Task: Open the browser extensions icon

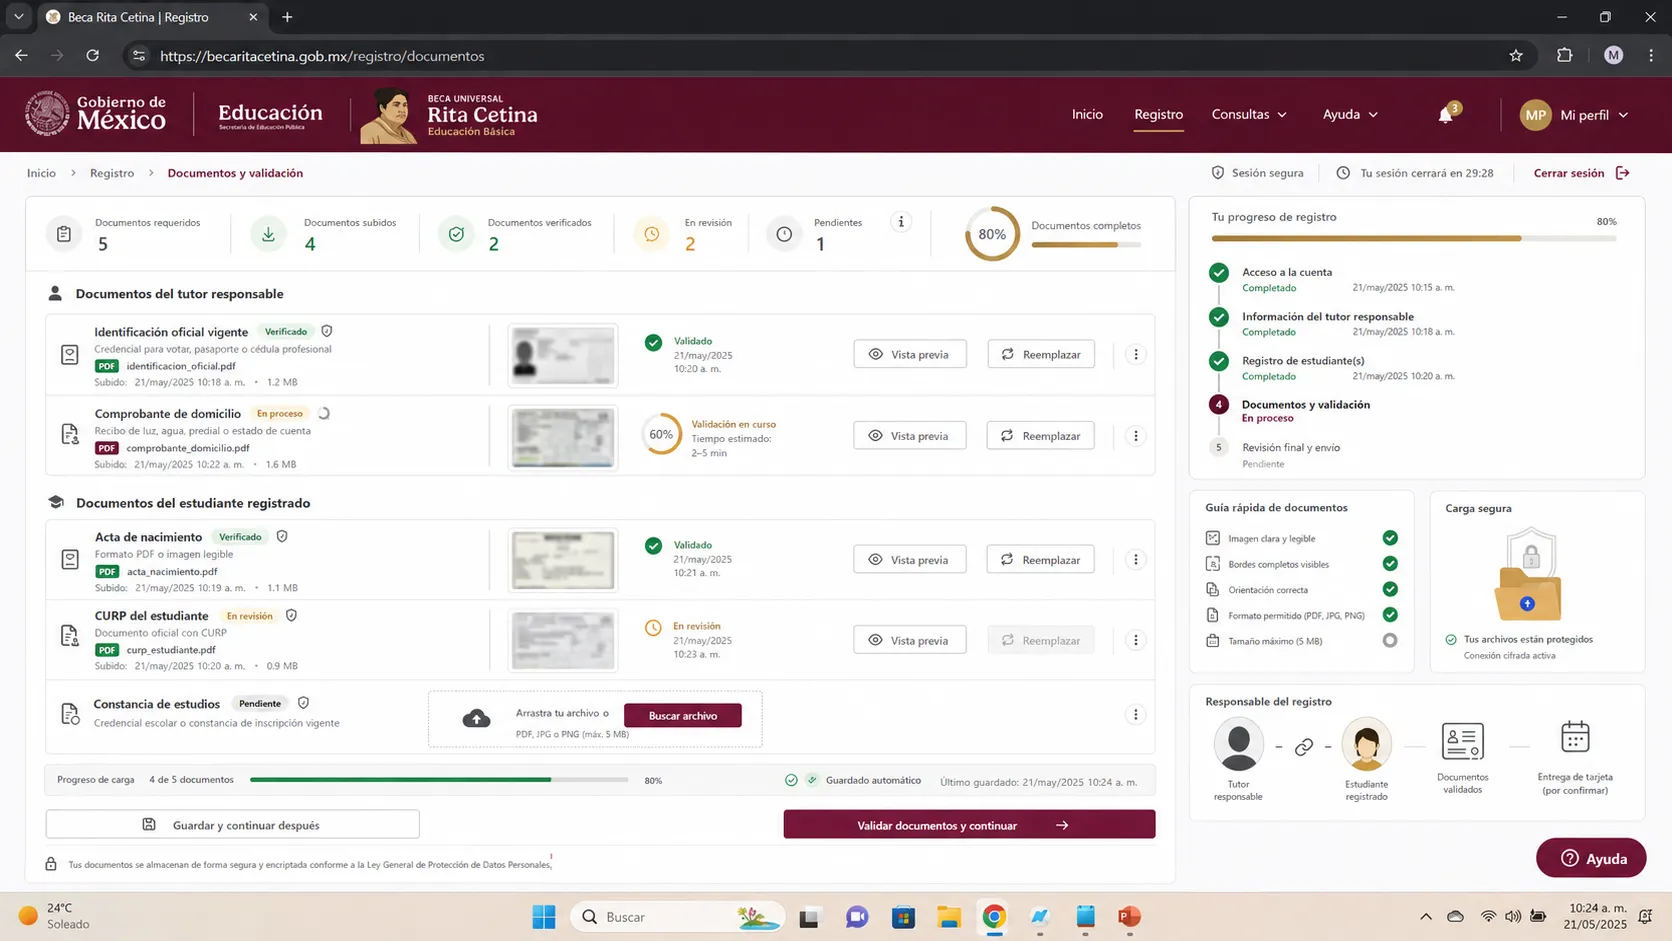Action: (x=1565, y=56)
